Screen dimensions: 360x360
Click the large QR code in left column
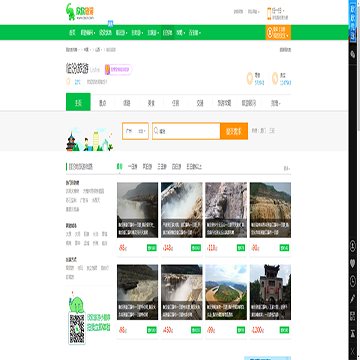pos(77,328)
